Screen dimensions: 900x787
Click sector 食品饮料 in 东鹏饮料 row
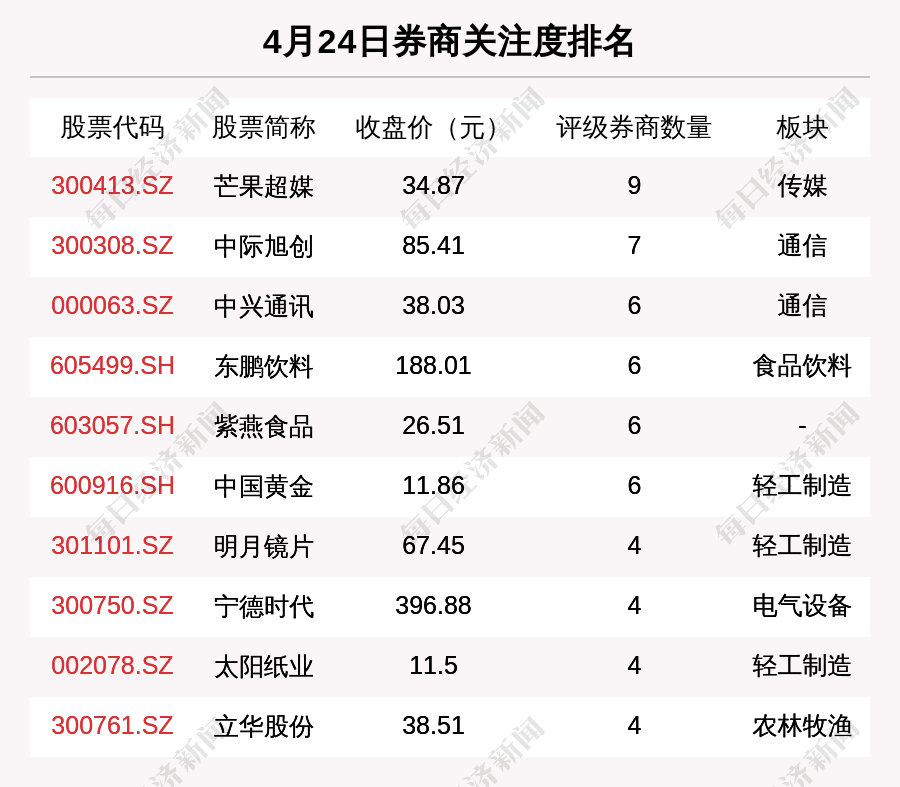(x=802, y=366)
